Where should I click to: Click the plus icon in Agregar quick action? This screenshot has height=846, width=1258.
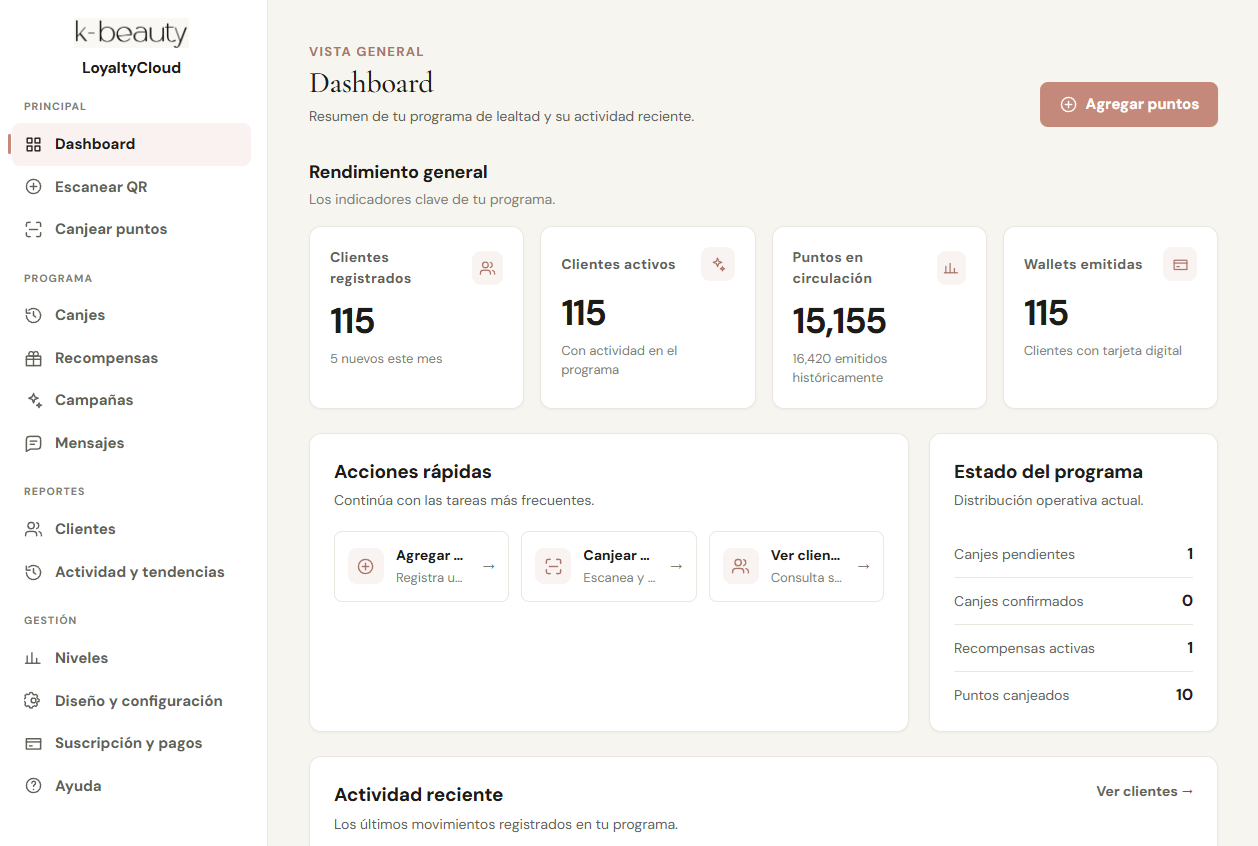(366, 566)
